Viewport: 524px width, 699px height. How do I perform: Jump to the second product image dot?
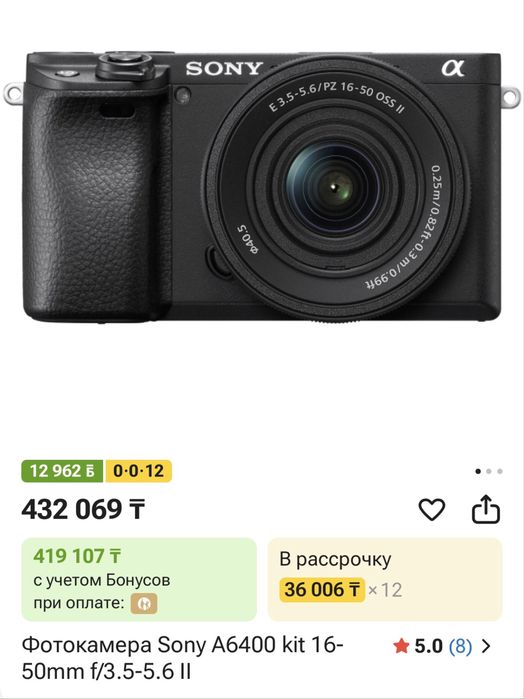click(489, 471)
